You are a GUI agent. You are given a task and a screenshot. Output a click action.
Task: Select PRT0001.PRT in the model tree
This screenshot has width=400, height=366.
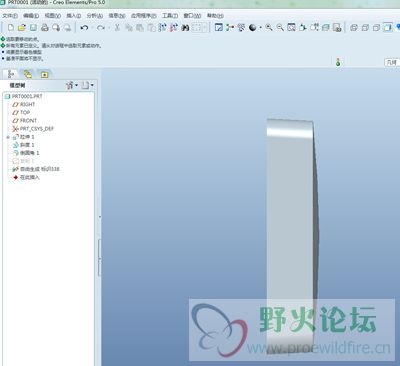pos(23,96)
